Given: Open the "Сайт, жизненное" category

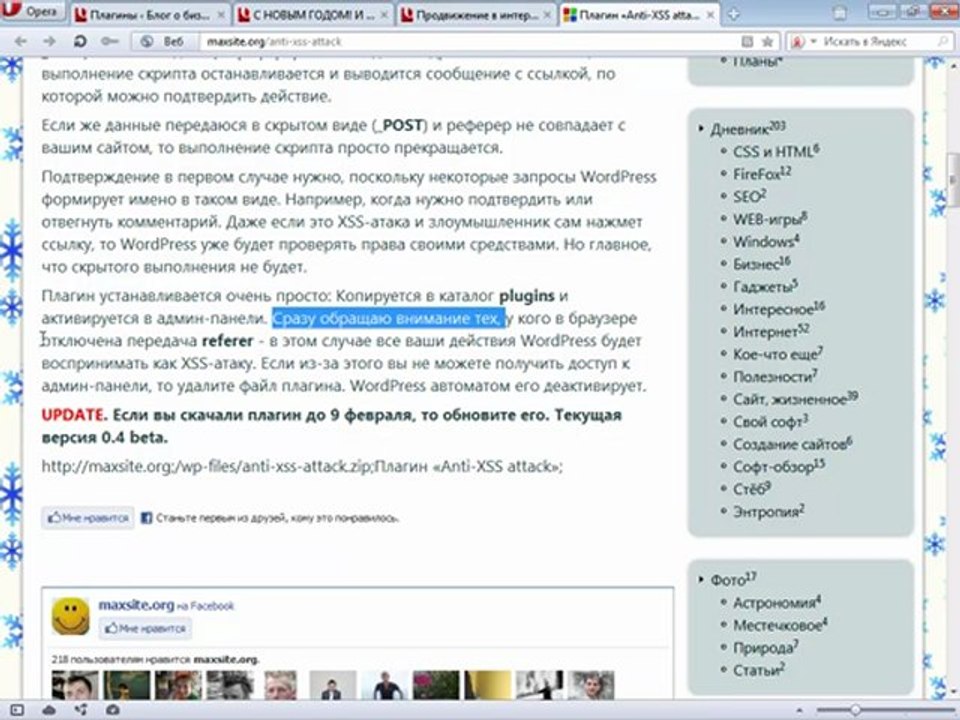Looking at the screenshot, I should (796, 399).
